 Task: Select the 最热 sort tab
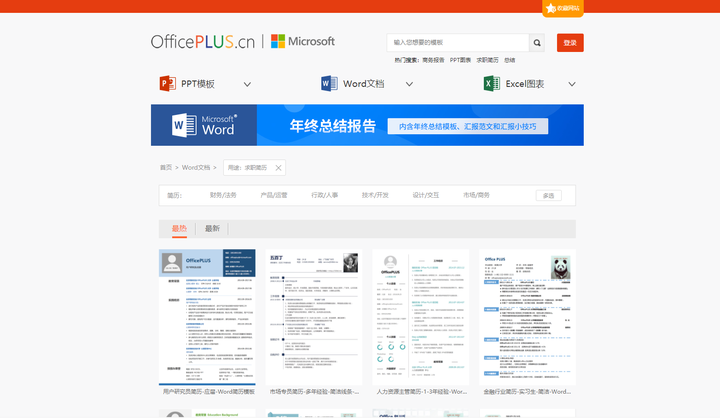point(179,228)
